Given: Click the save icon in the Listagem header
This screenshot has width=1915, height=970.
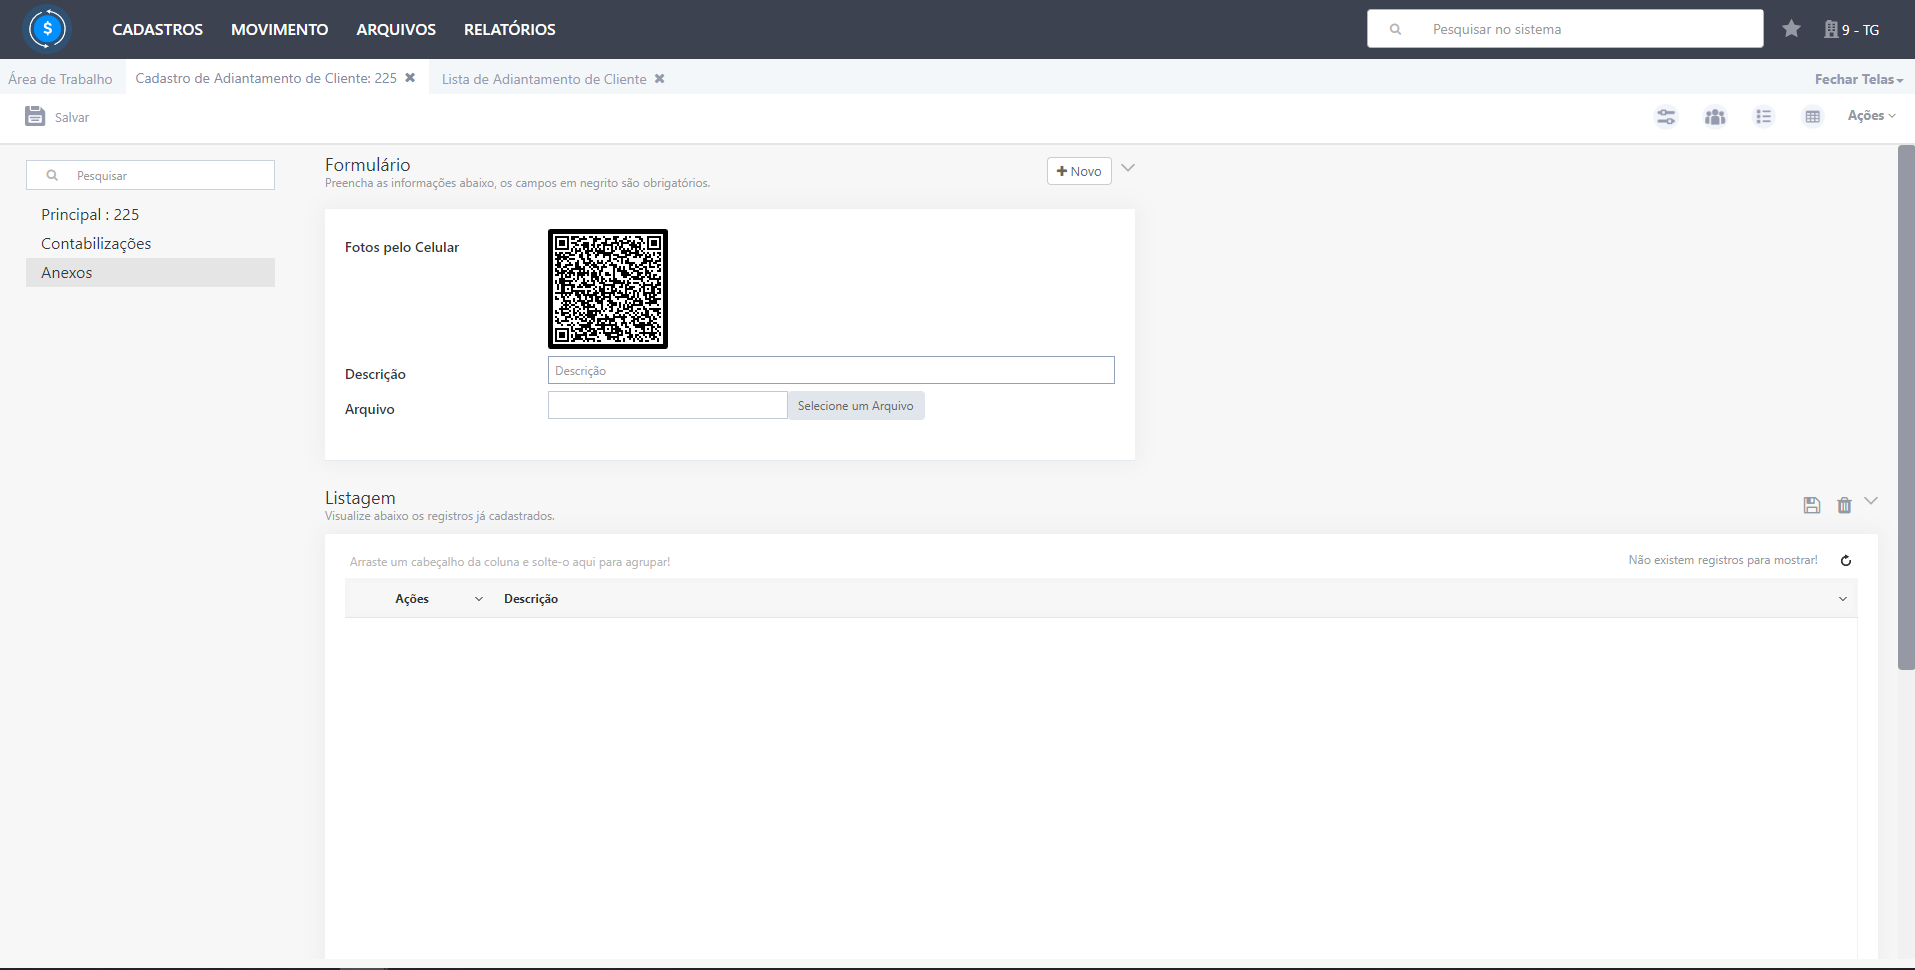Looking at the screenshot, I should point(1812,505).
